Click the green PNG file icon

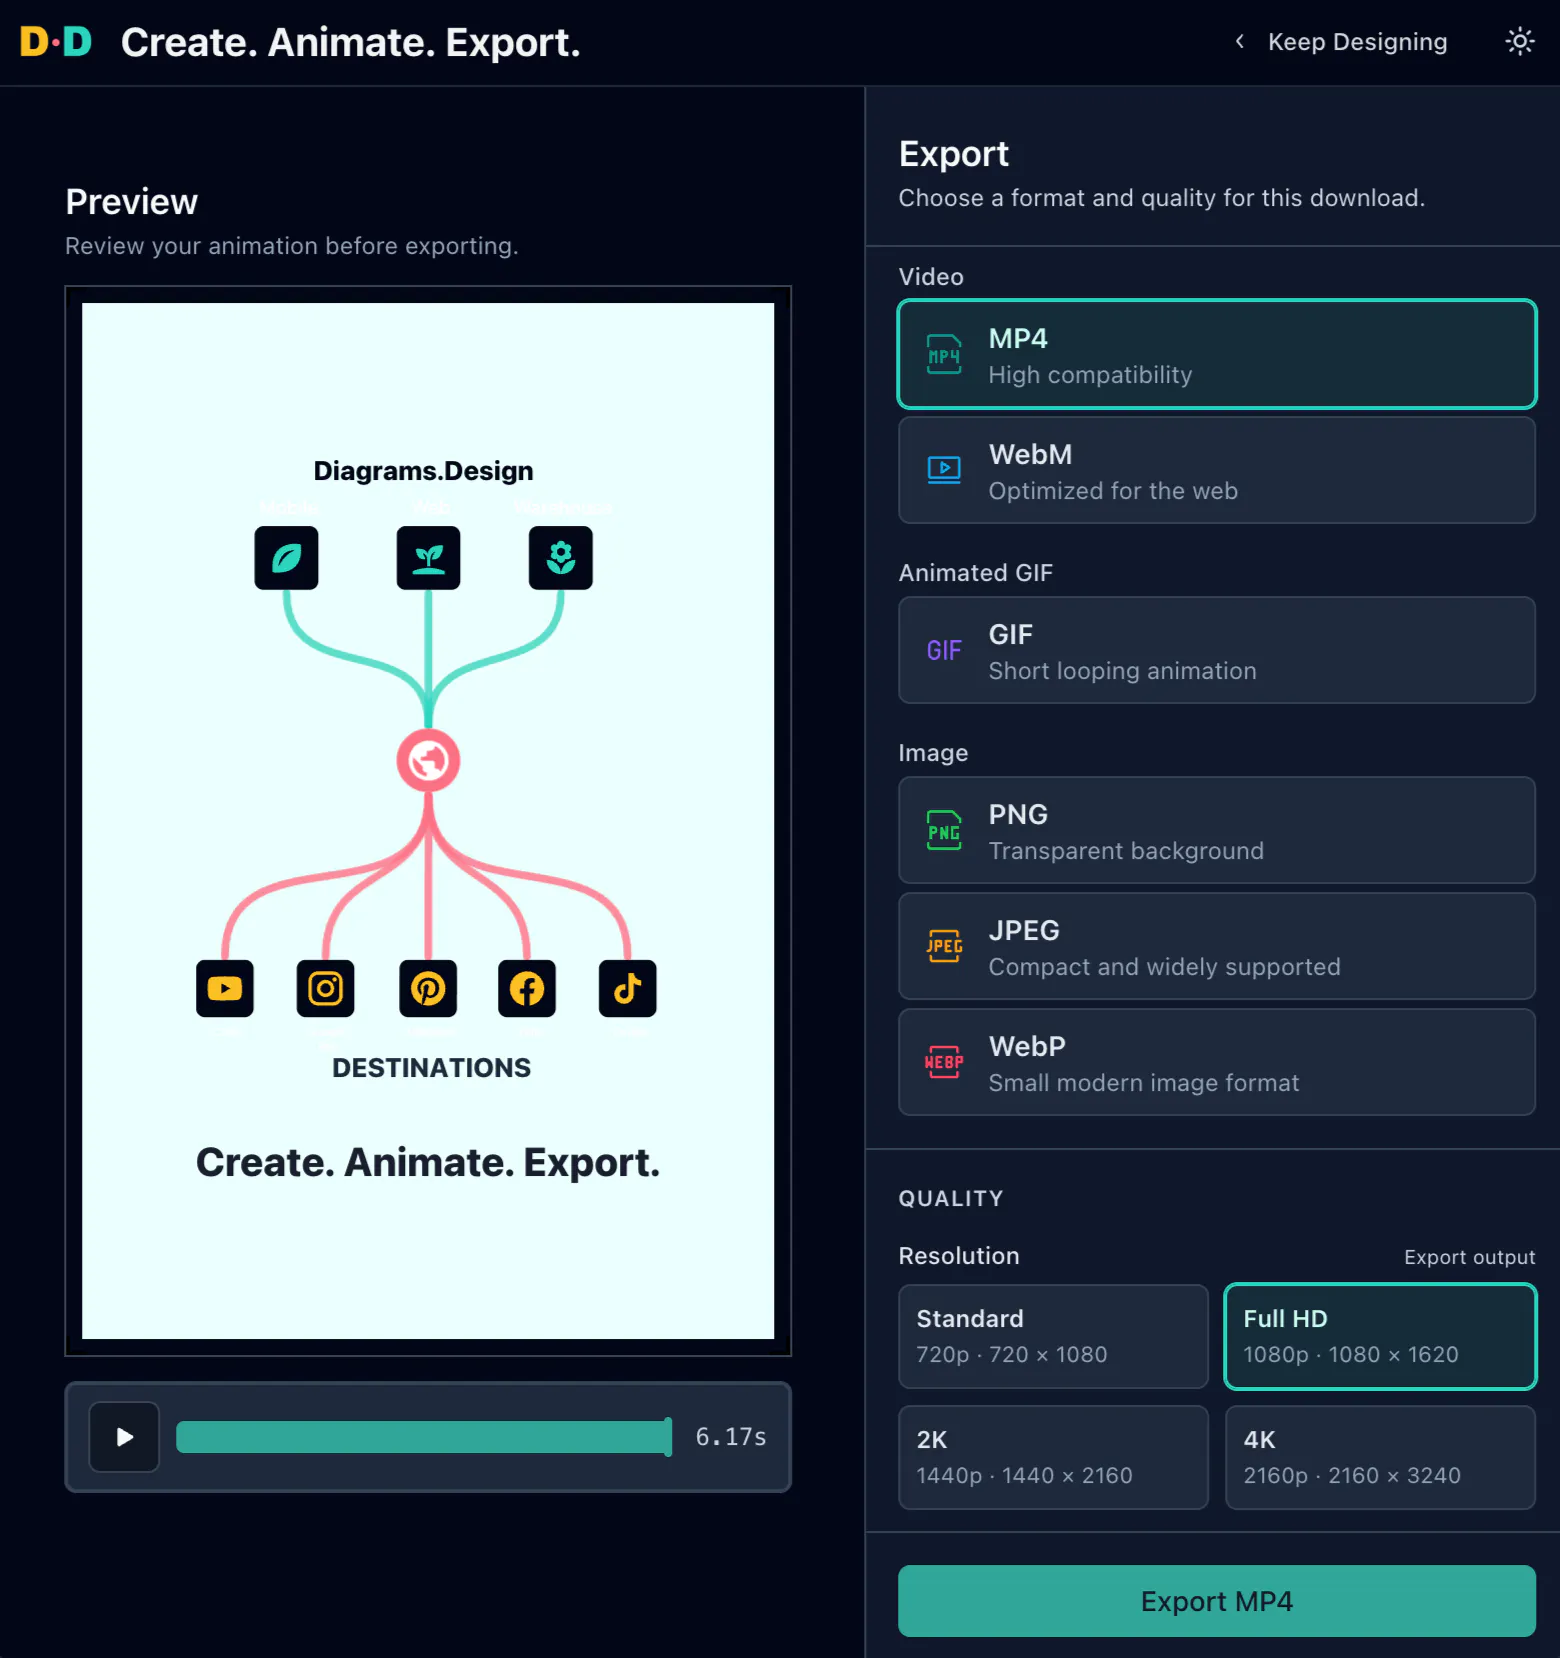pos(943,830)
